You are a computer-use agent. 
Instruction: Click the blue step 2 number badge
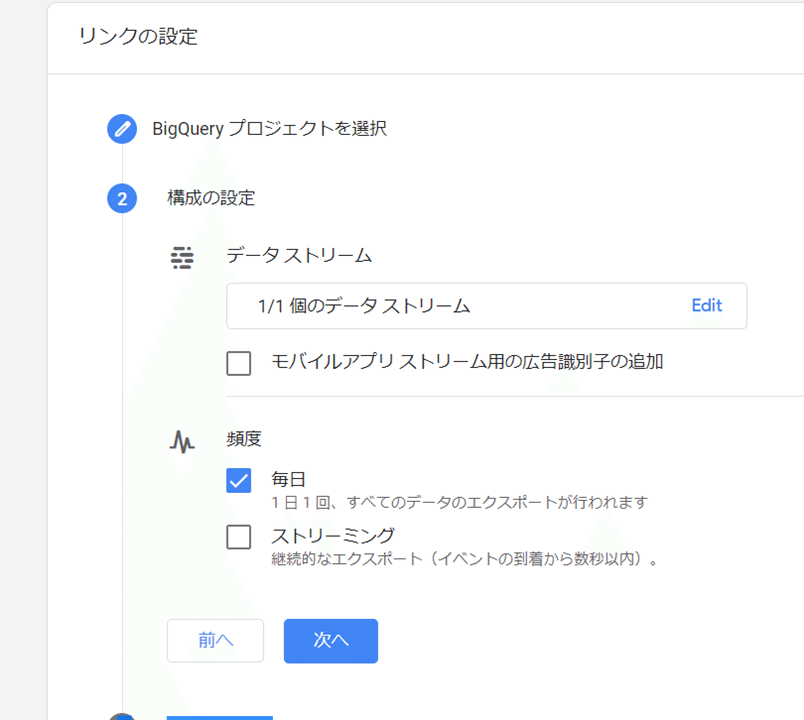tap(121, 199)
